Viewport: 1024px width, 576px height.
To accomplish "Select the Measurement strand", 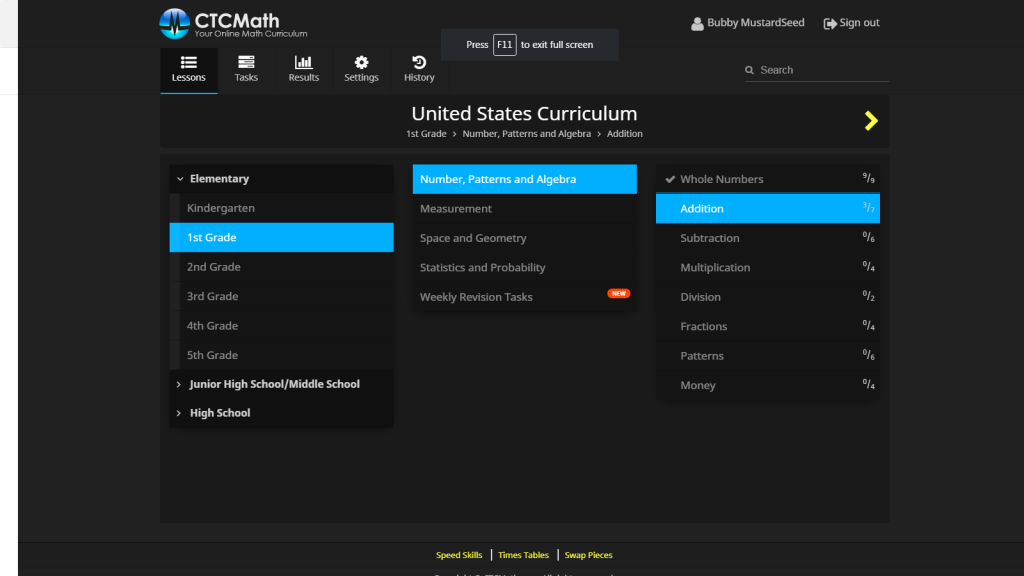I will click(524, 209).
